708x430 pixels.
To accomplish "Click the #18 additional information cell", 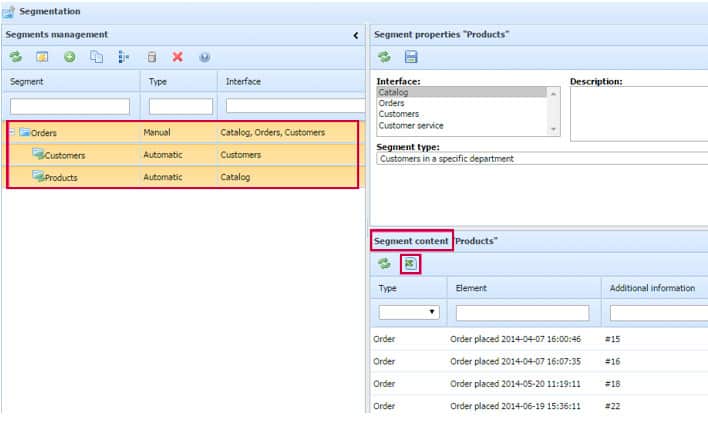I will [x=612, y=384].
